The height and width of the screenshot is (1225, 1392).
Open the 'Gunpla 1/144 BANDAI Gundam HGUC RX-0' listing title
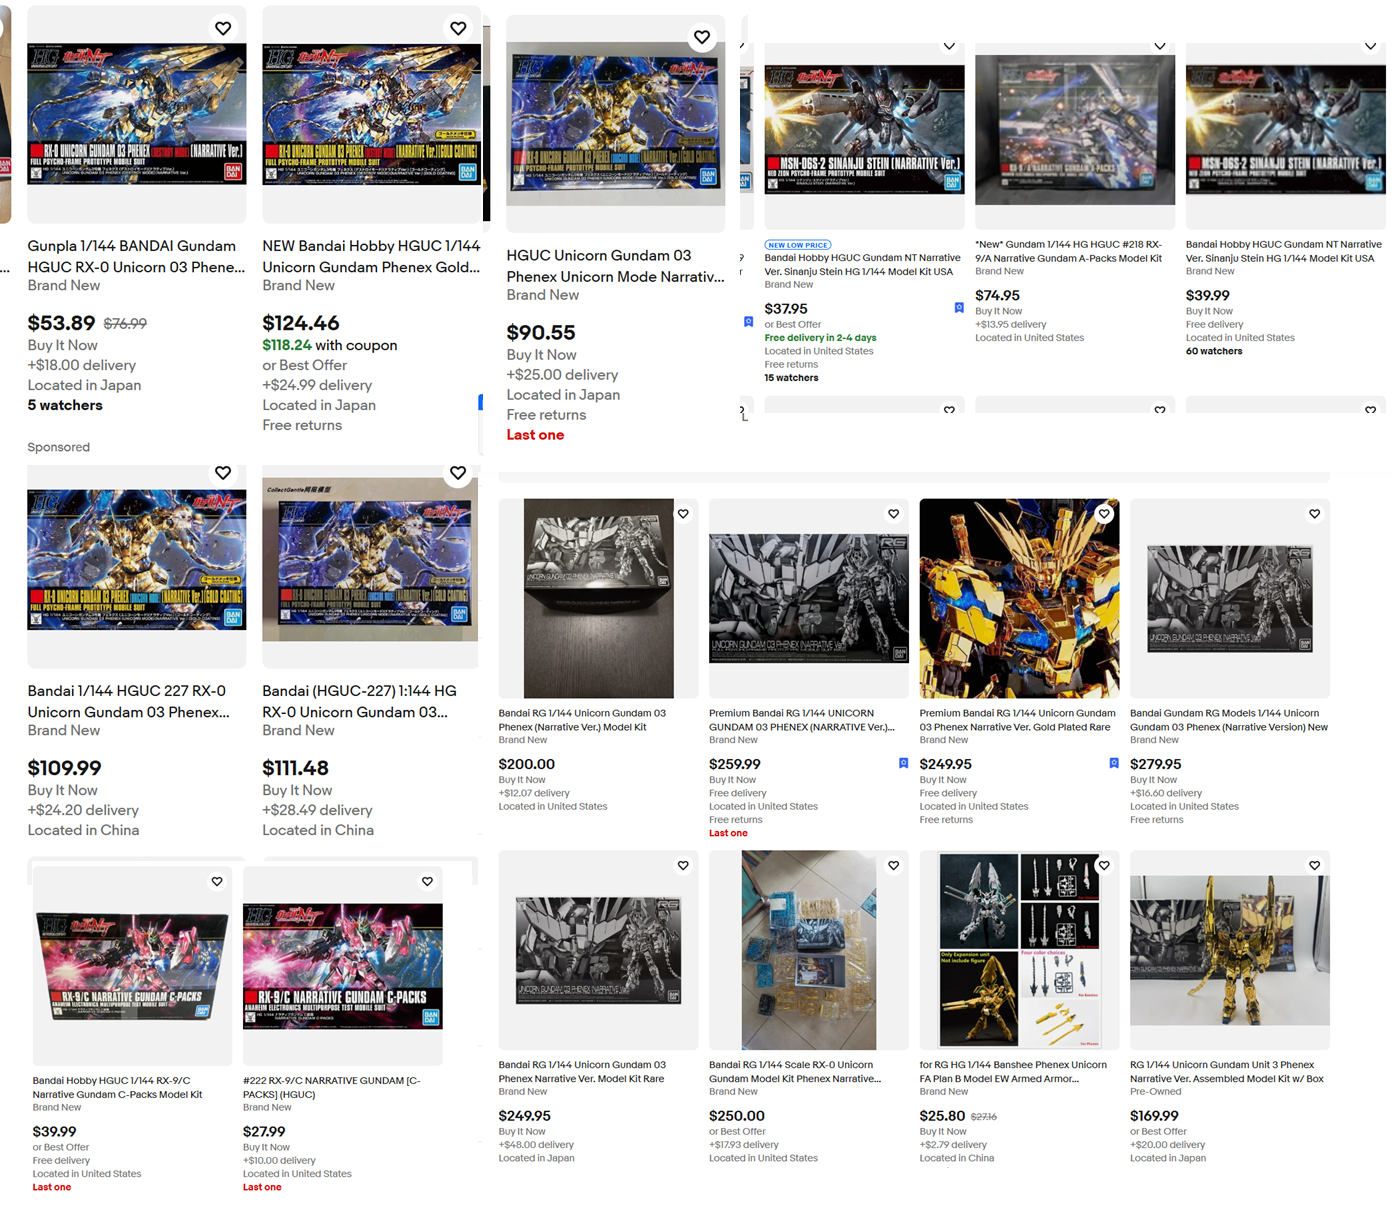(x=136, y=256)
